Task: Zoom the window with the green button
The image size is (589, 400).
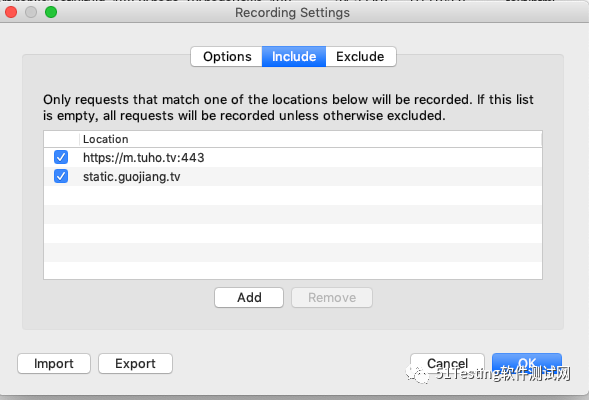Action: 51,12
